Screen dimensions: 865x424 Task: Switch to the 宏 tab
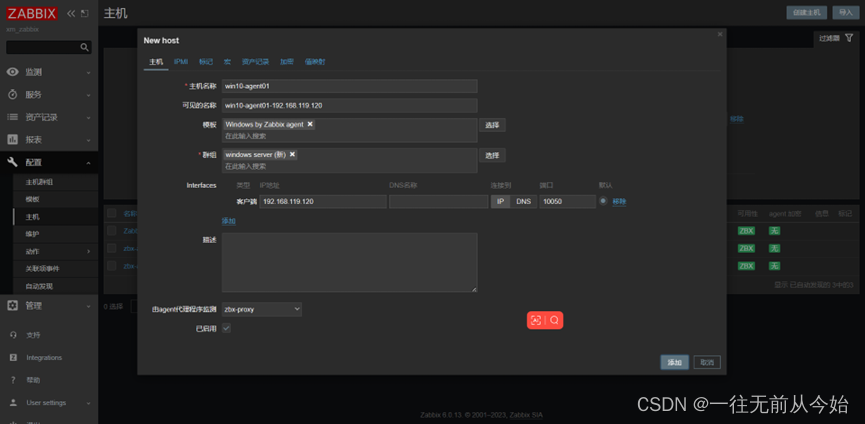227,62
